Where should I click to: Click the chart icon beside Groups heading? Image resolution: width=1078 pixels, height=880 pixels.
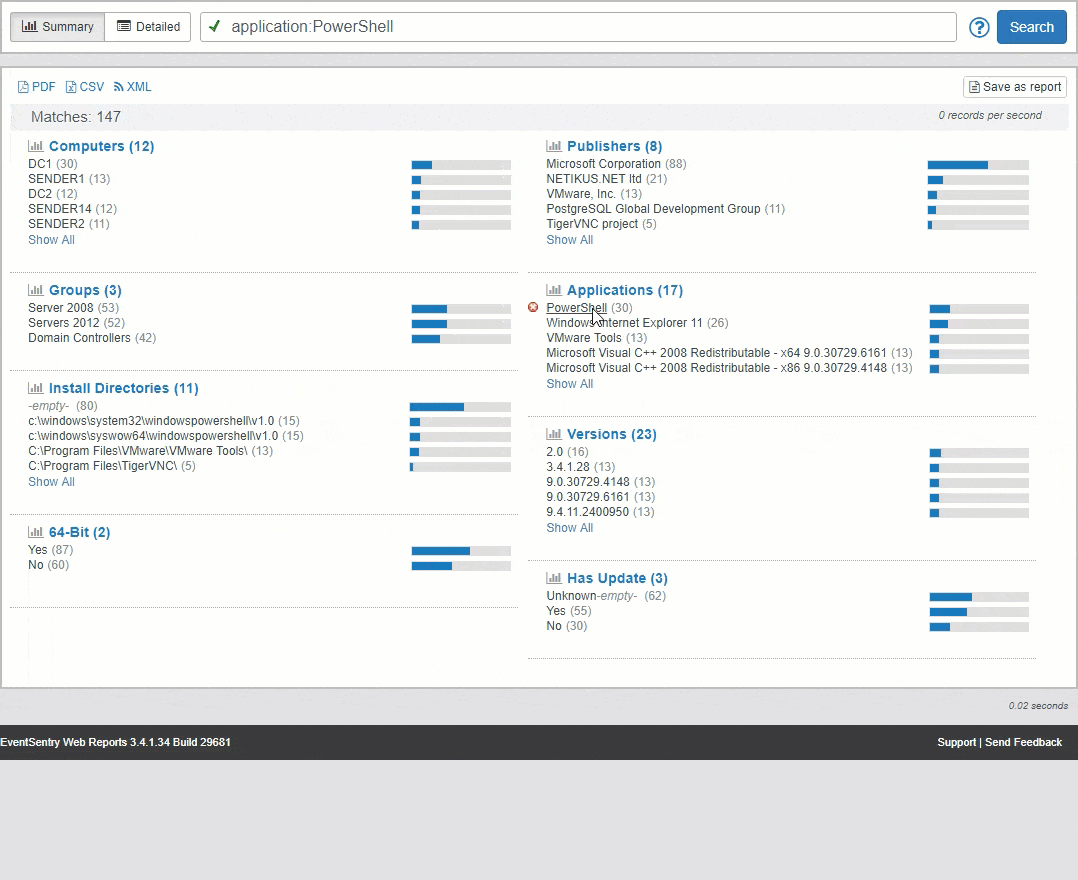click(36, 290)
